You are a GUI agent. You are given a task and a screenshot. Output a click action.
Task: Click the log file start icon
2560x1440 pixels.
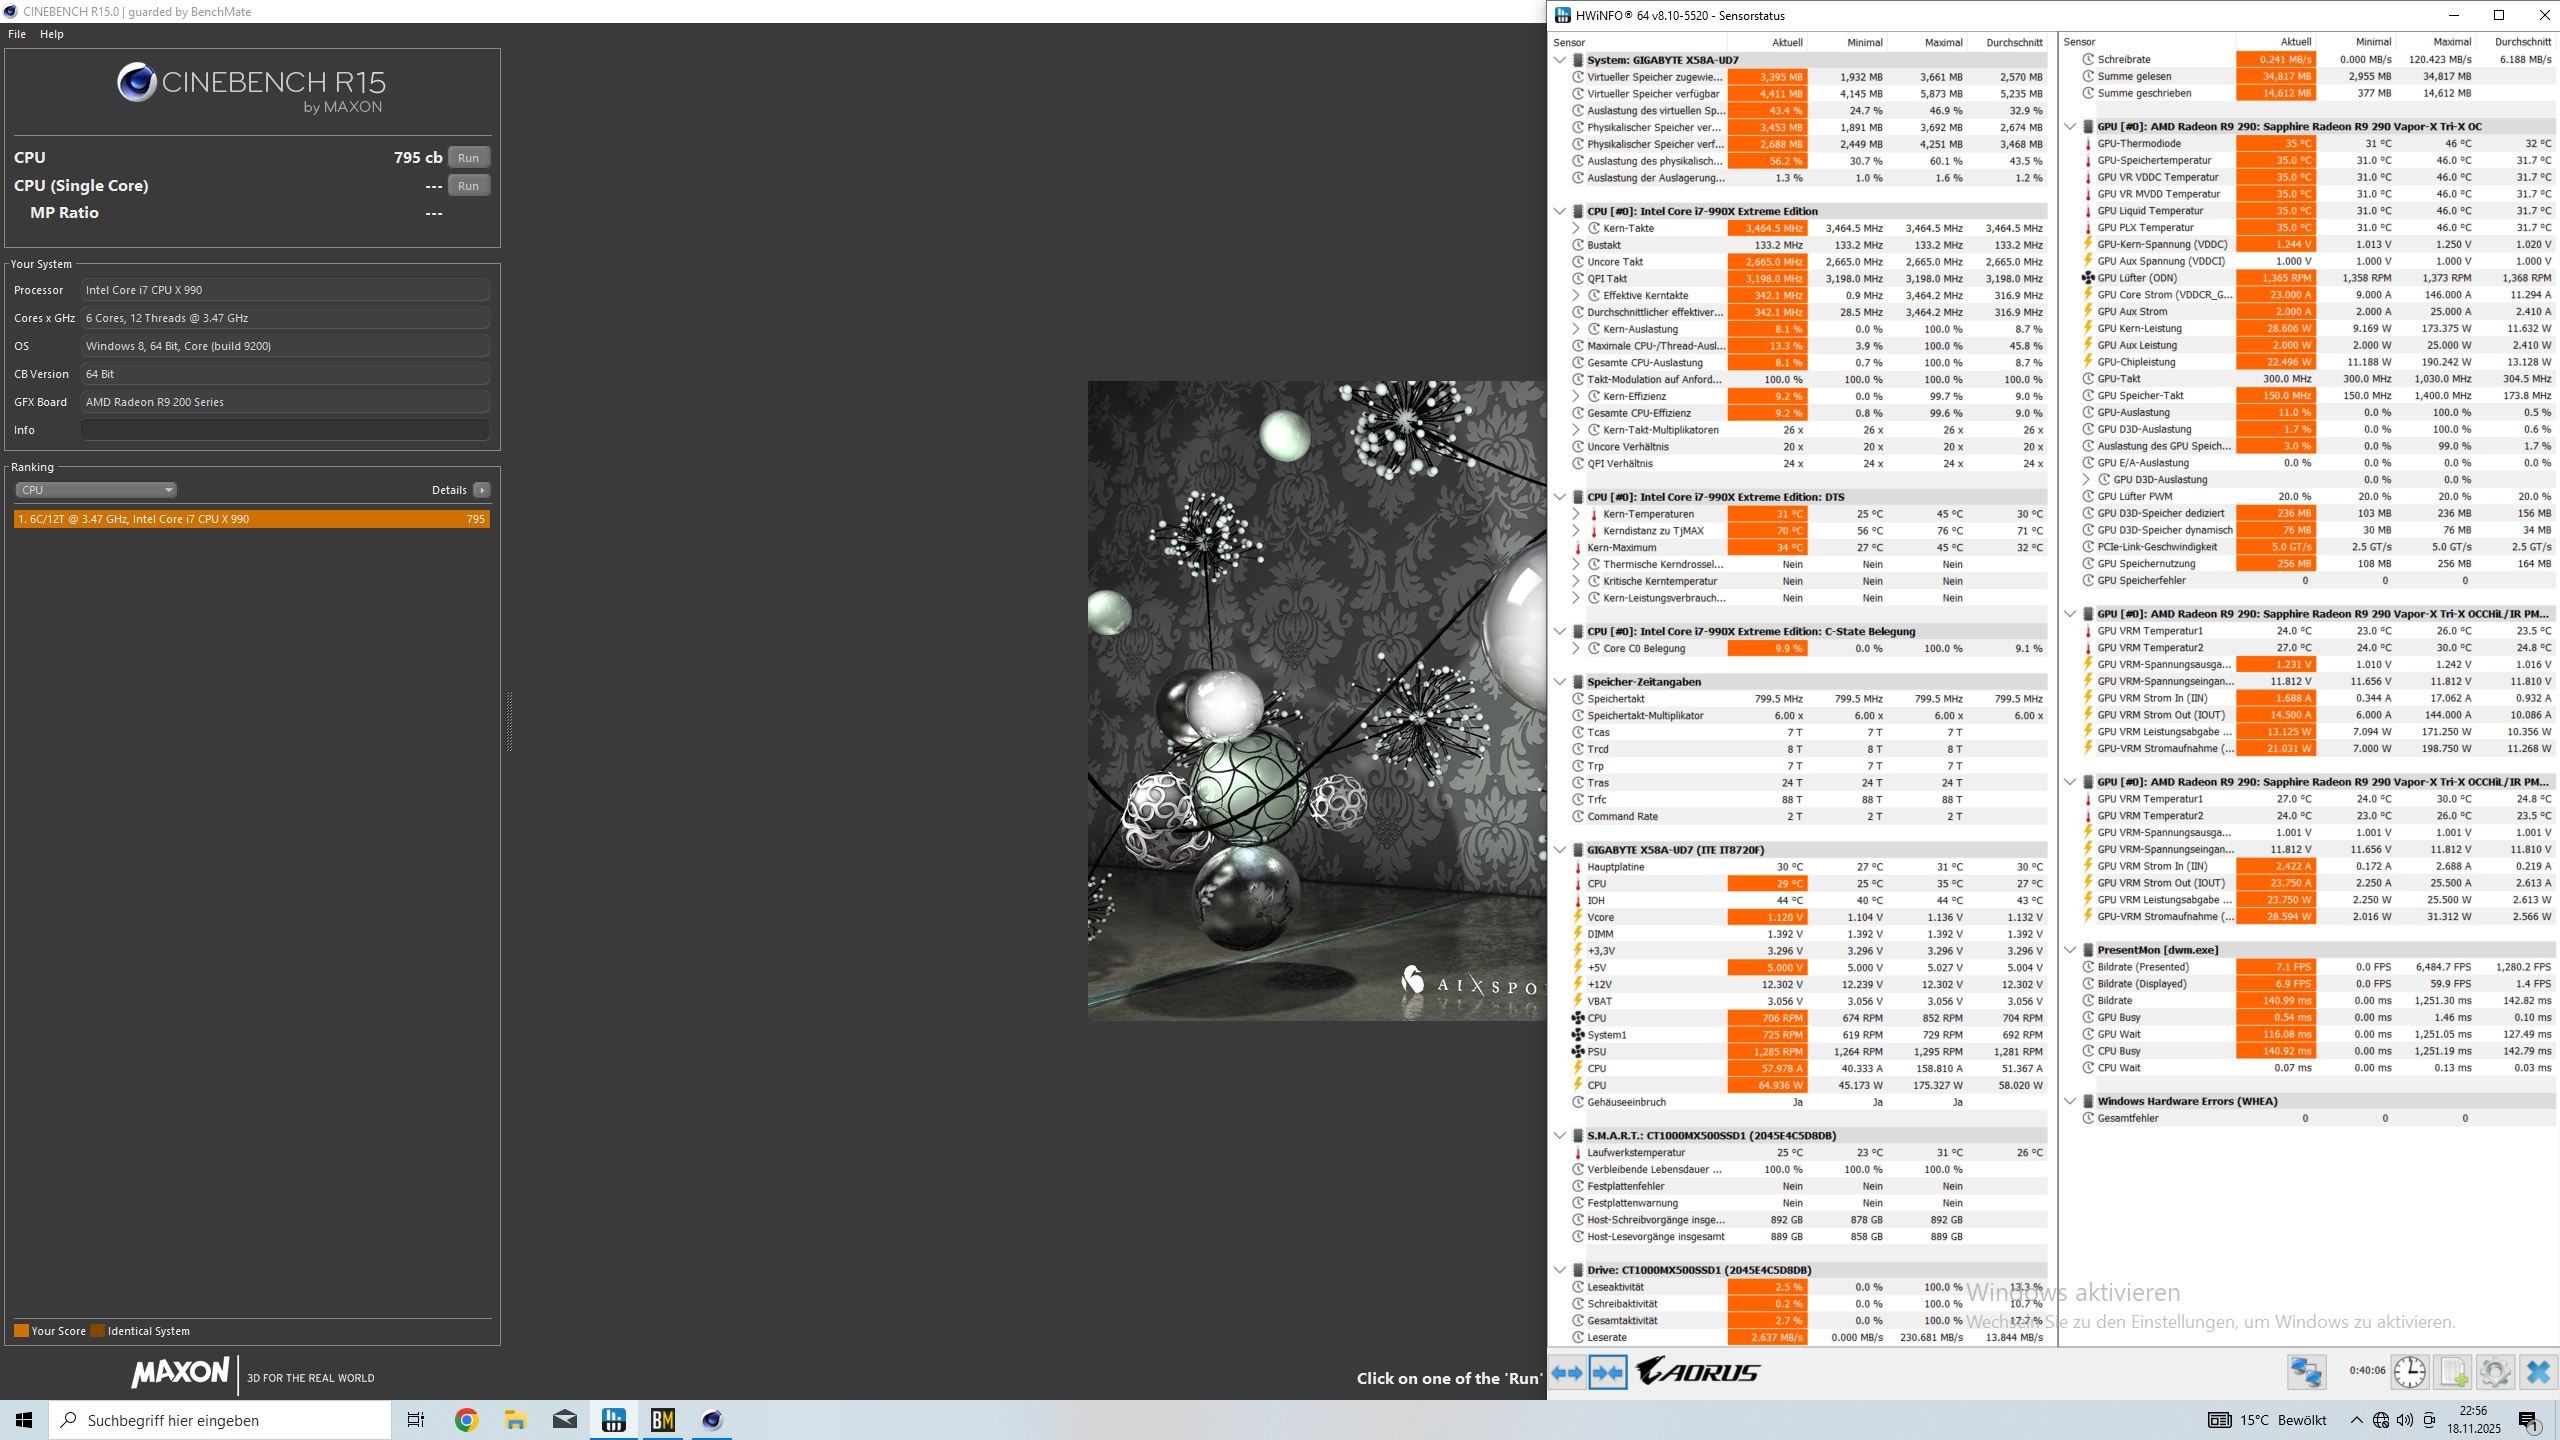point(2453,1372)
